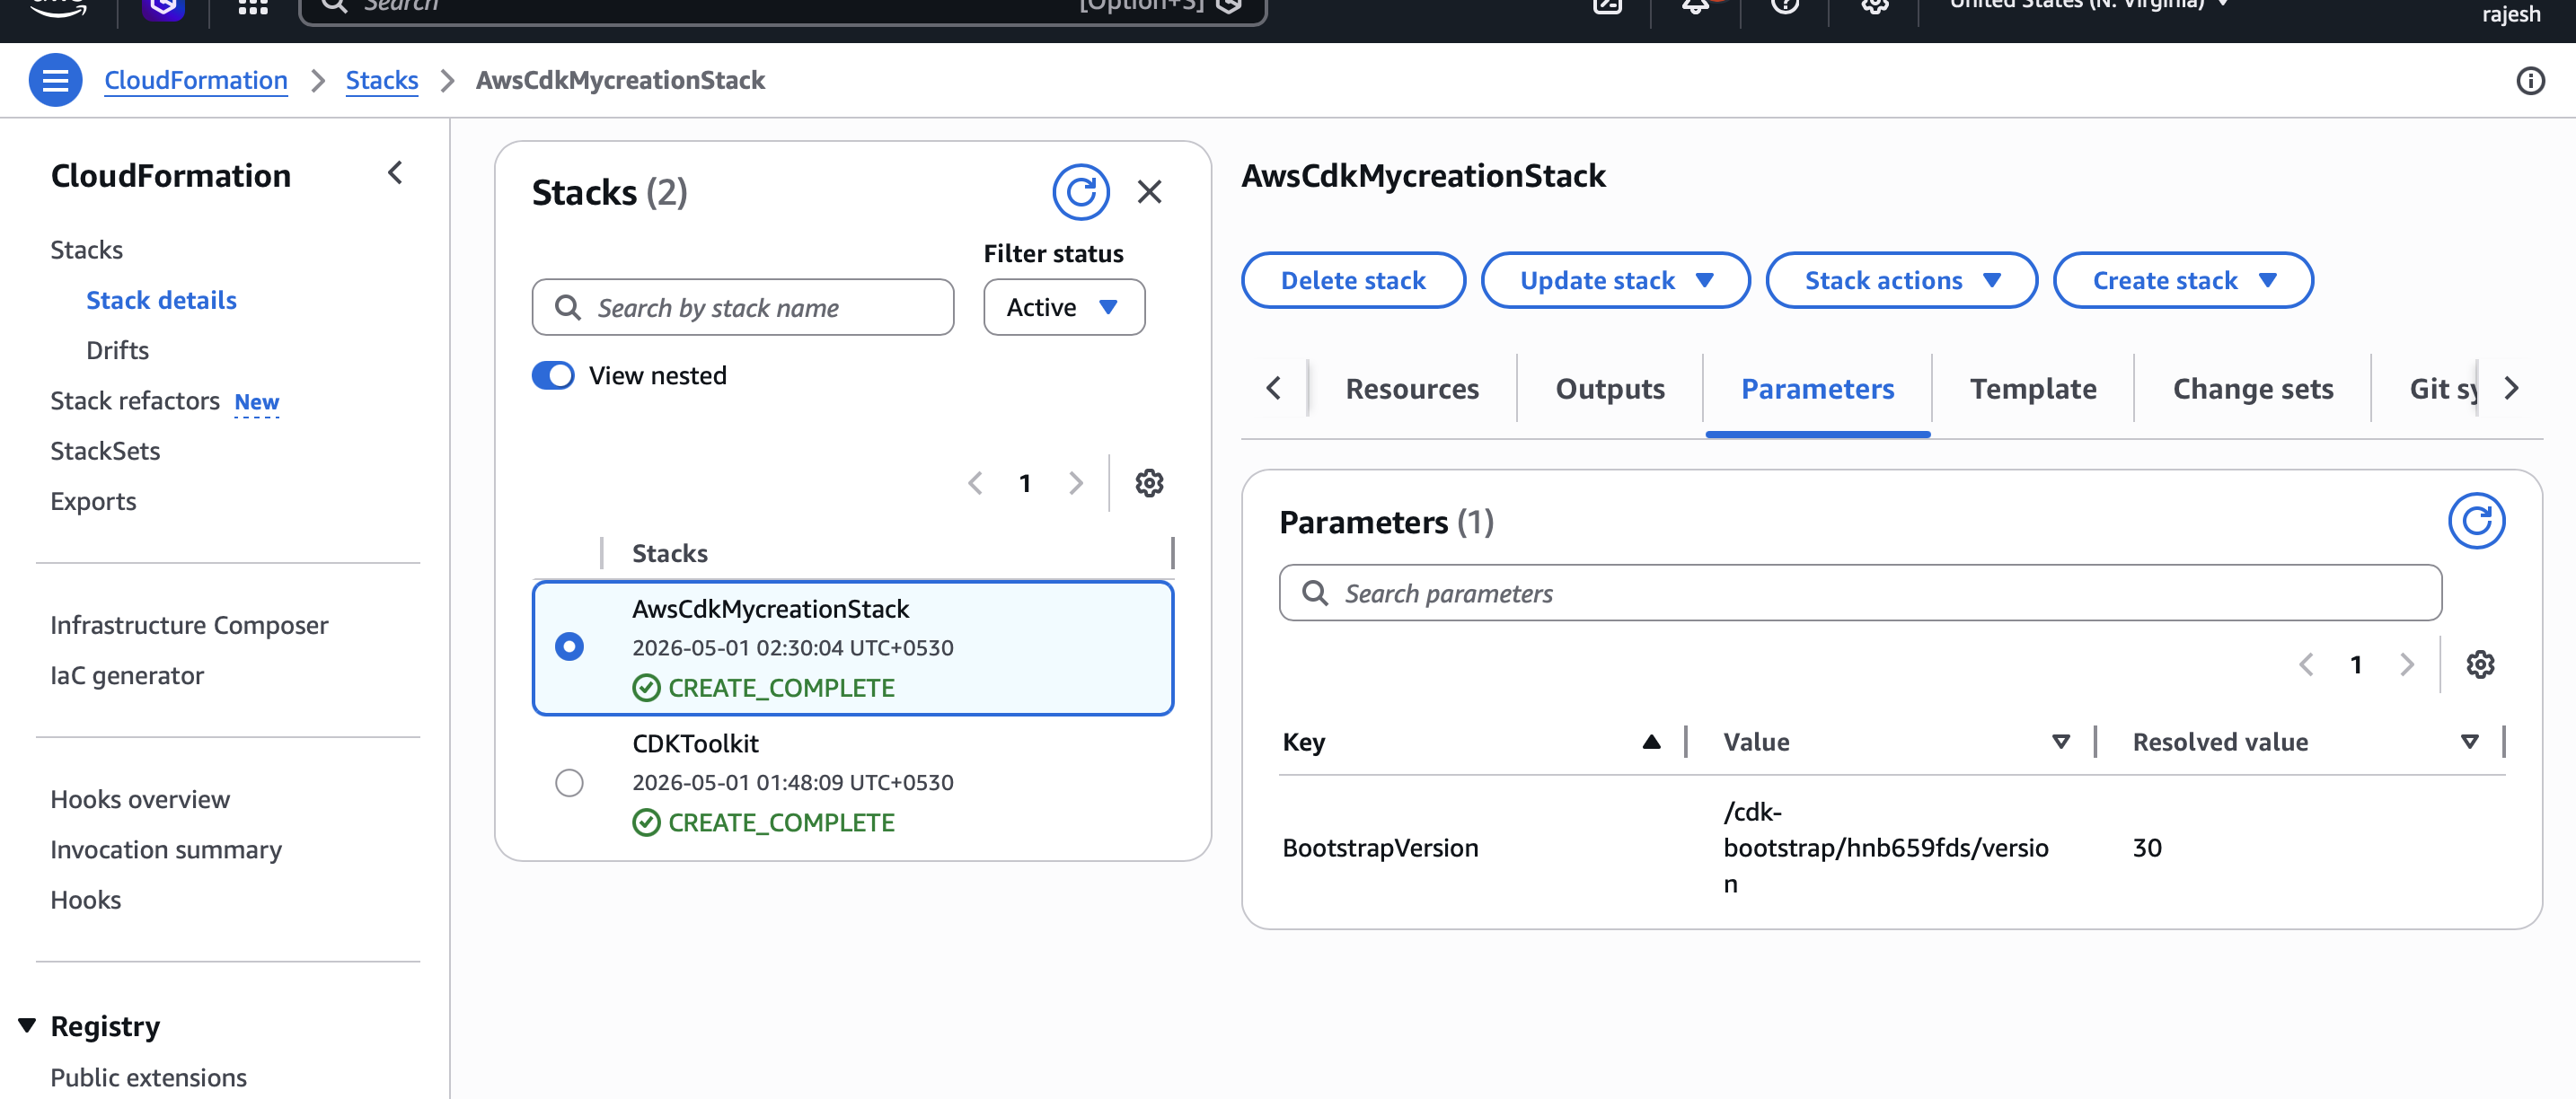This screenshot has width=2576, height=1099.
Task: Select the CDKToolkit stack name
Action: coord(695,744)
